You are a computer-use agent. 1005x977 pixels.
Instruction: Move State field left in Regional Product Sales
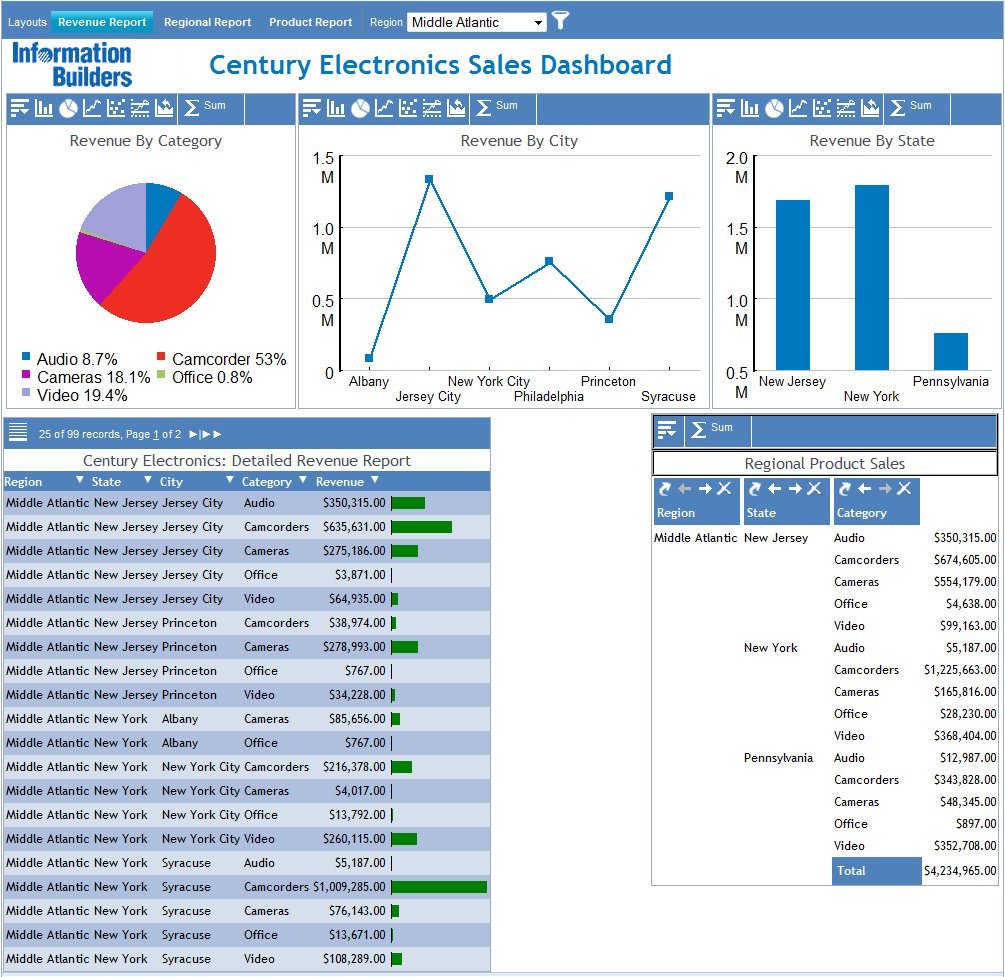click(774, 488)
